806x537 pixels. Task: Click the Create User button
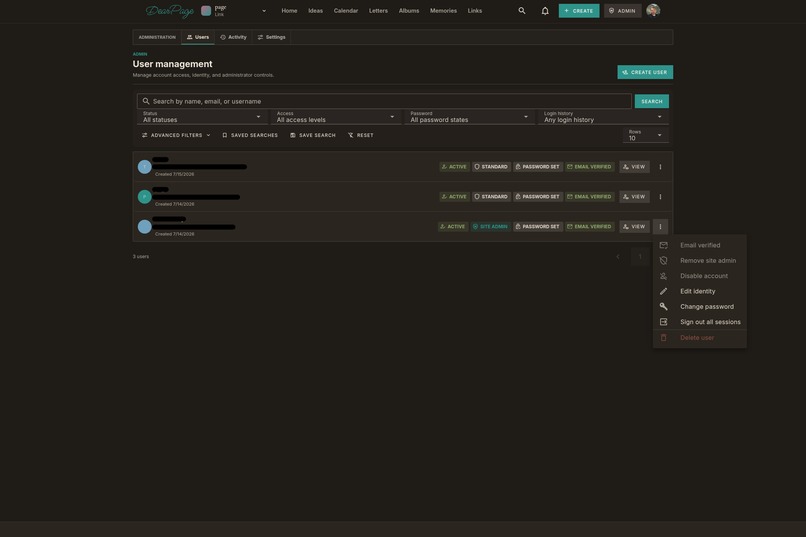click(x=645, y=72)
